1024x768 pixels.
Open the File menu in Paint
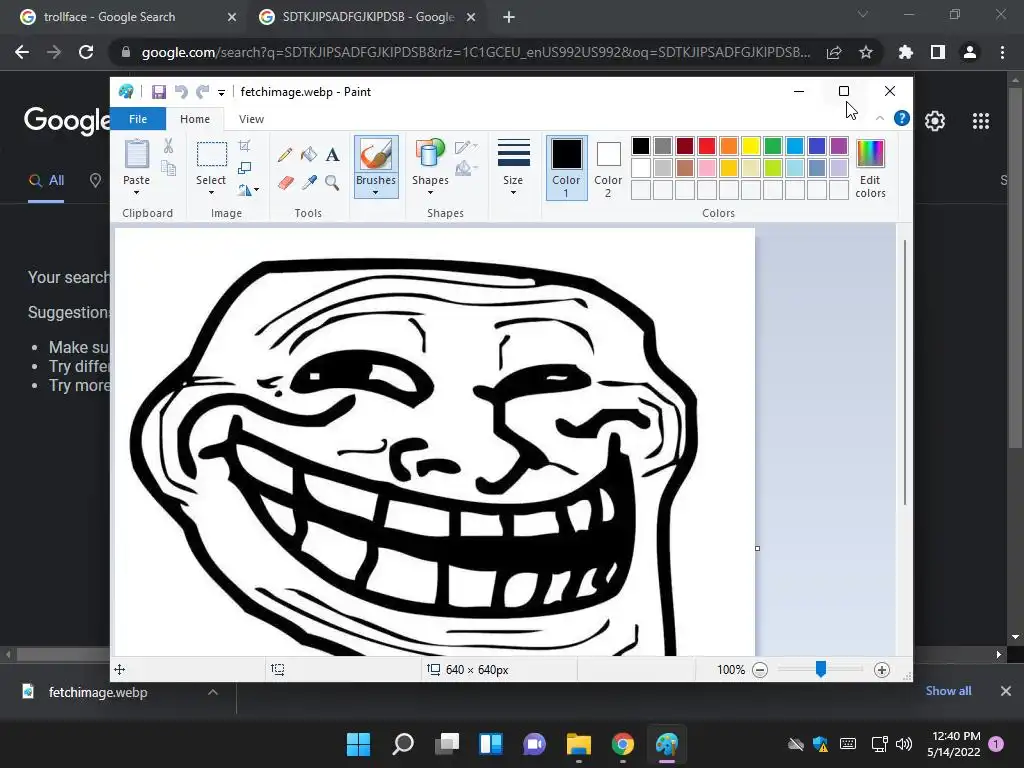click(138, 119)
